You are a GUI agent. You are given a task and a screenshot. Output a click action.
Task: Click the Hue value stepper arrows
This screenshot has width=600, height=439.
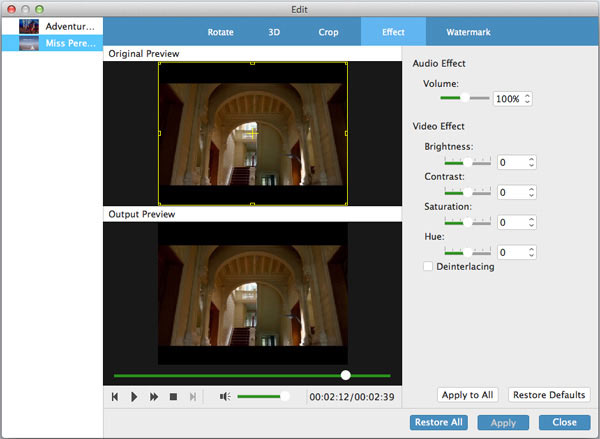pos(531,252)
